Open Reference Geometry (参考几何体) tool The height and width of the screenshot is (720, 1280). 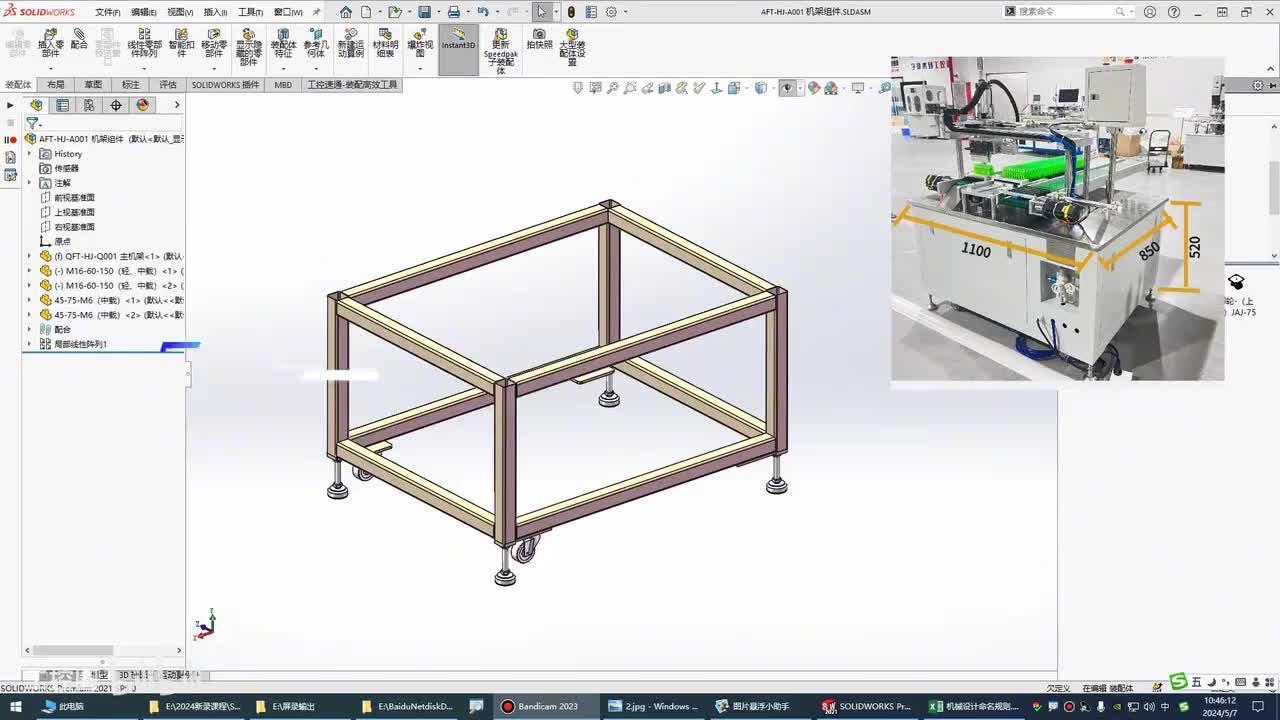pos(316,42)
